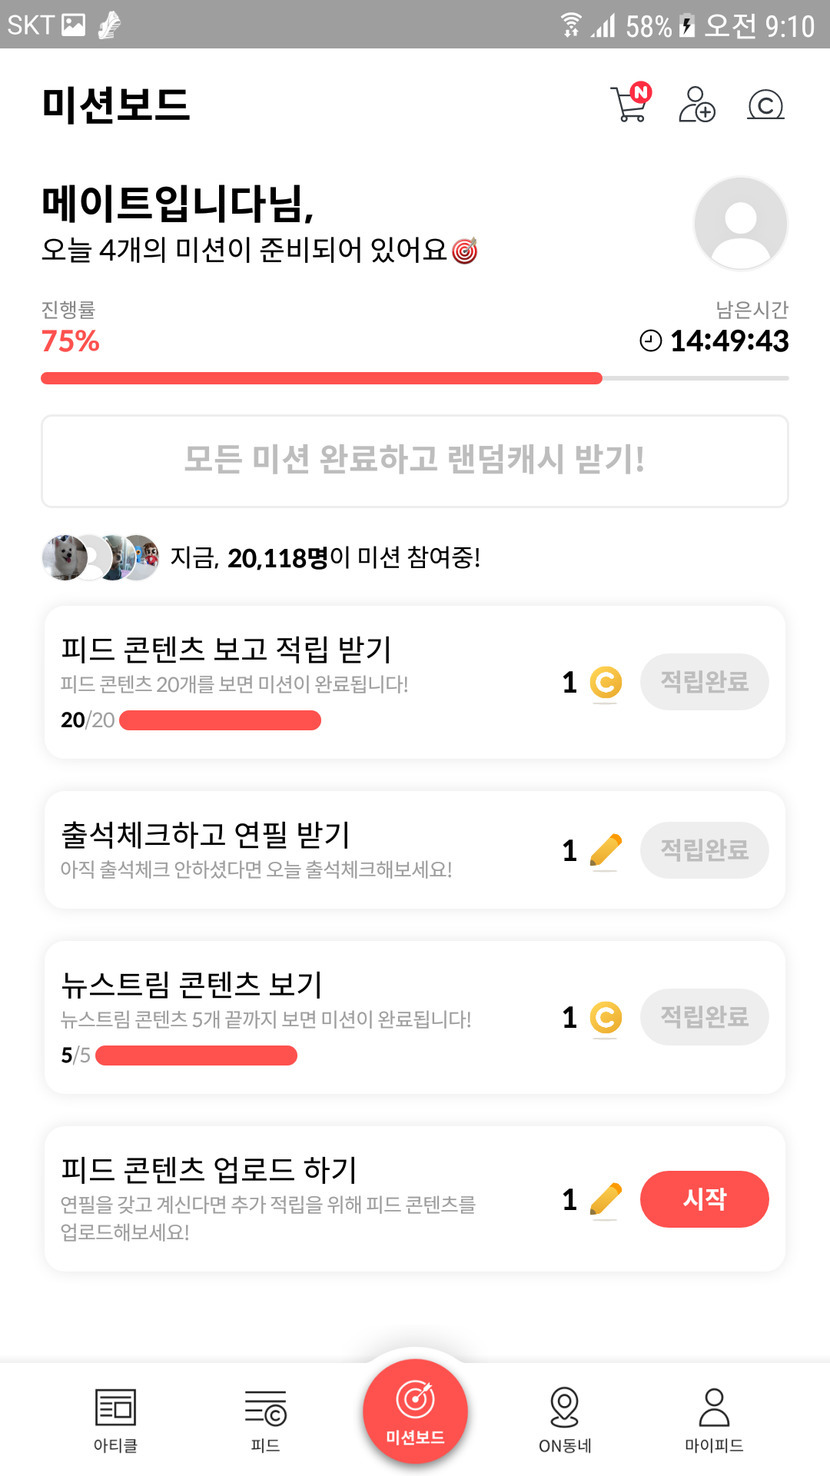The height and width of the screenshot is (1476, 830).
Task: Tap the profile avatar picture
Action: pos(740,223)
